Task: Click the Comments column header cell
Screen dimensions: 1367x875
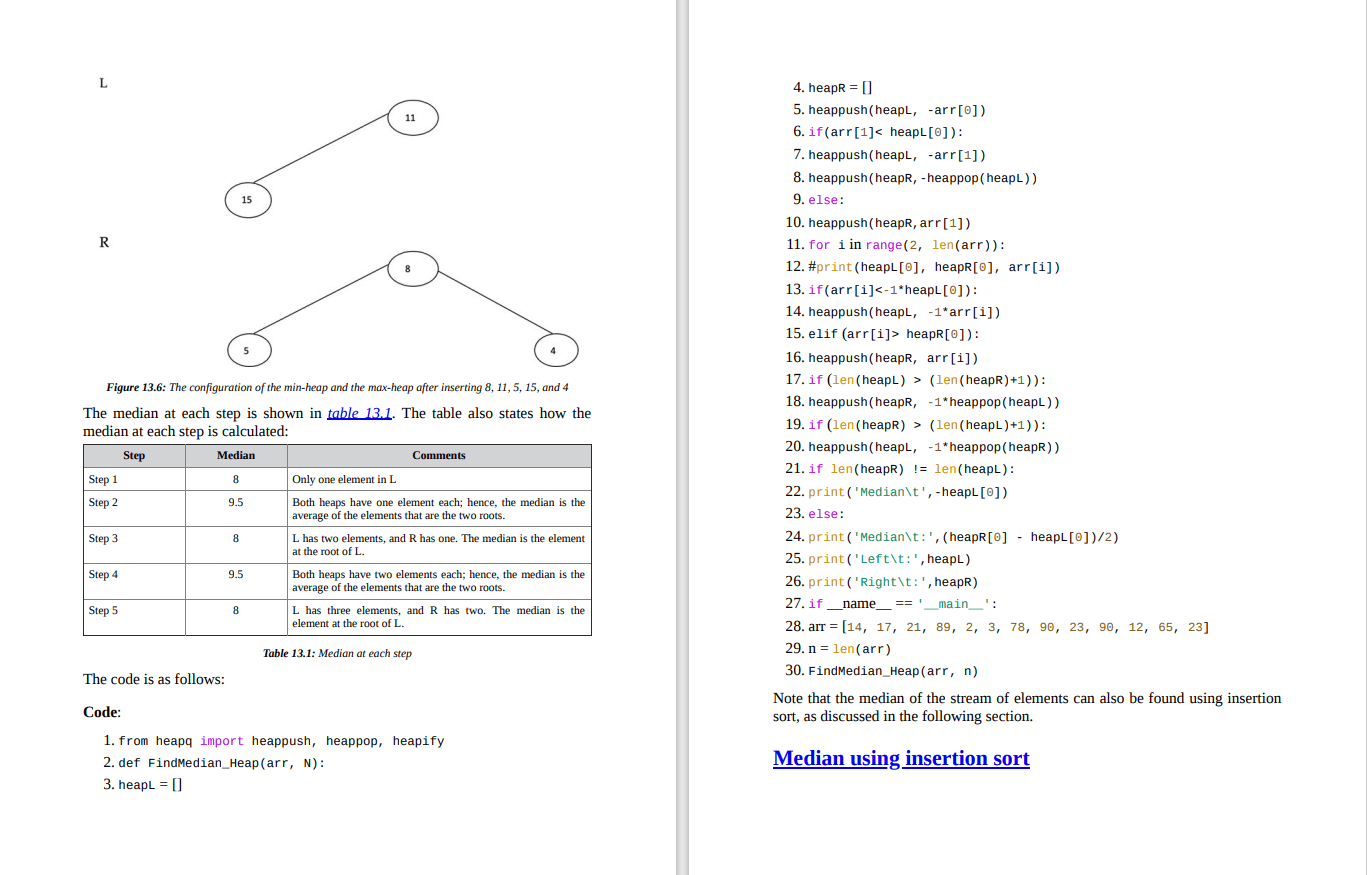Action: [x=439, y=455]
